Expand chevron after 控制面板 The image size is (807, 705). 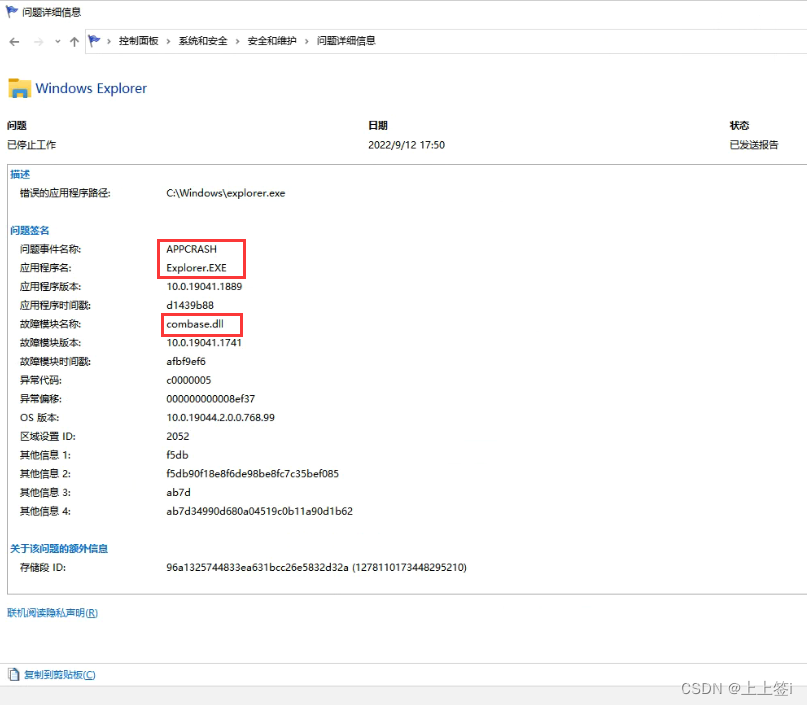168,41
